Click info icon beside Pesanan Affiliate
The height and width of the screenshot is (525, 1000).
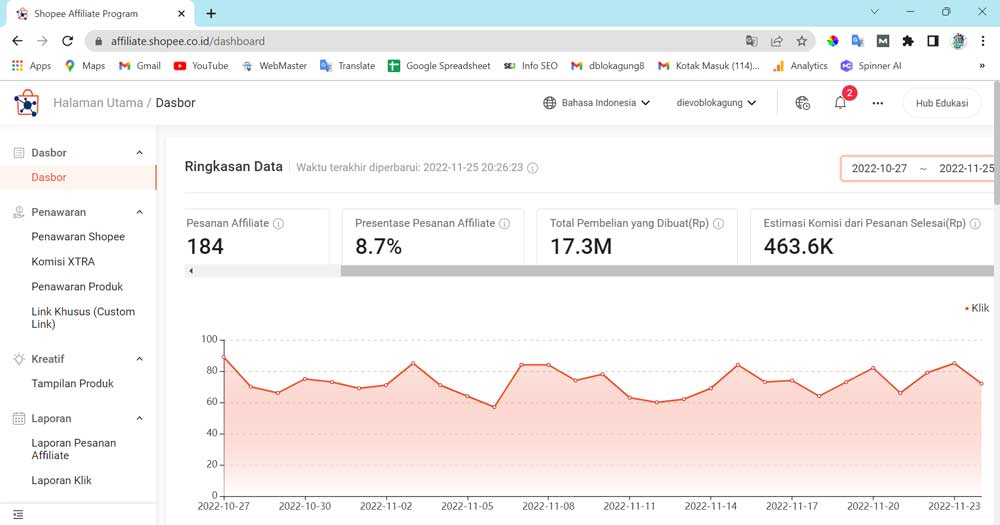point(279,224)
